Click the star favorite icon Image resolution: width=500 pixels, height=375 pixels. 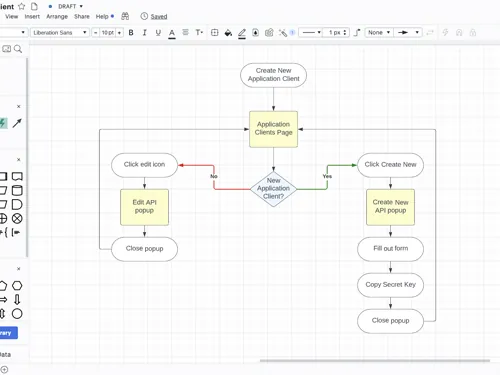(x=21, y=6)
